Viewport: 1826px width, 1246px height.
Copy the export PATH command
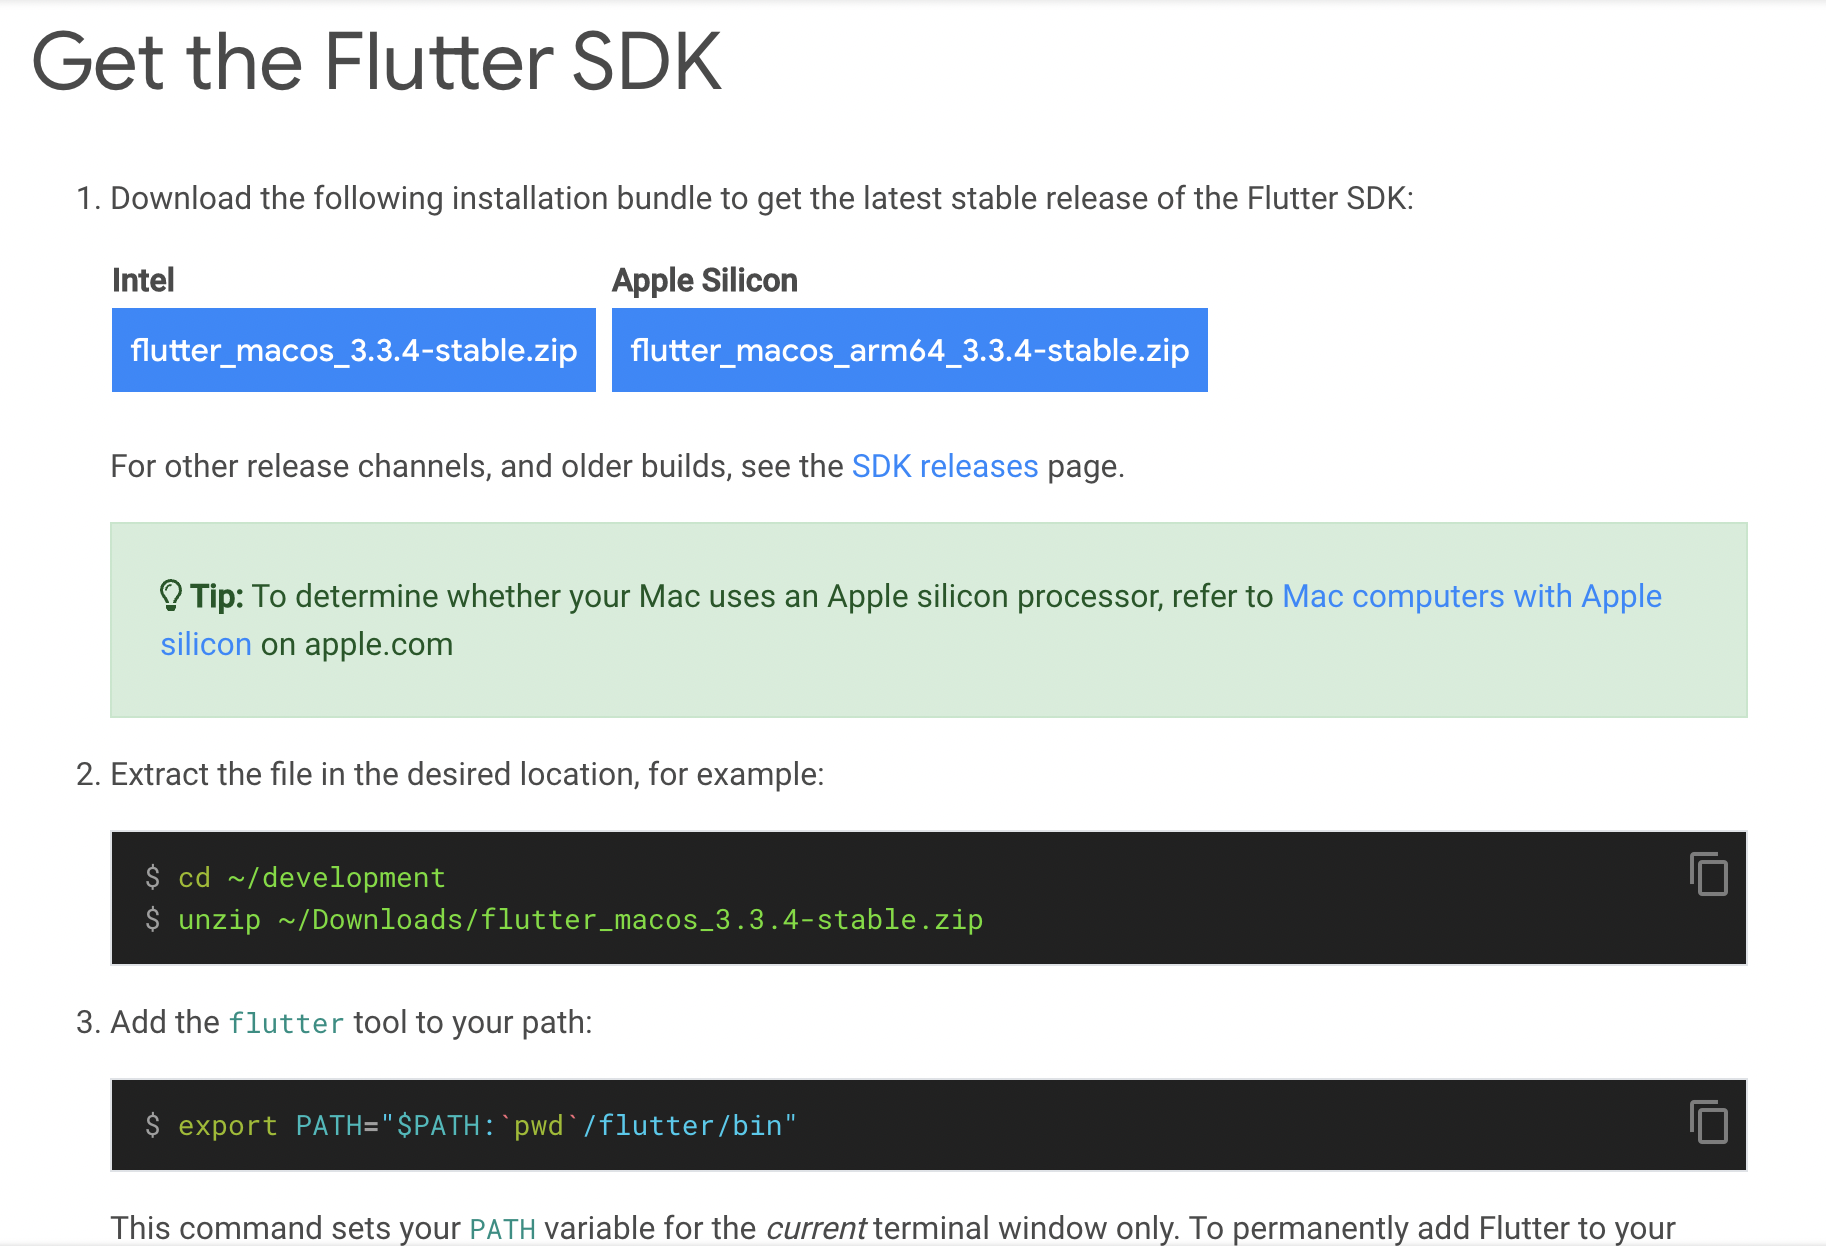tap(1709, 1122)
